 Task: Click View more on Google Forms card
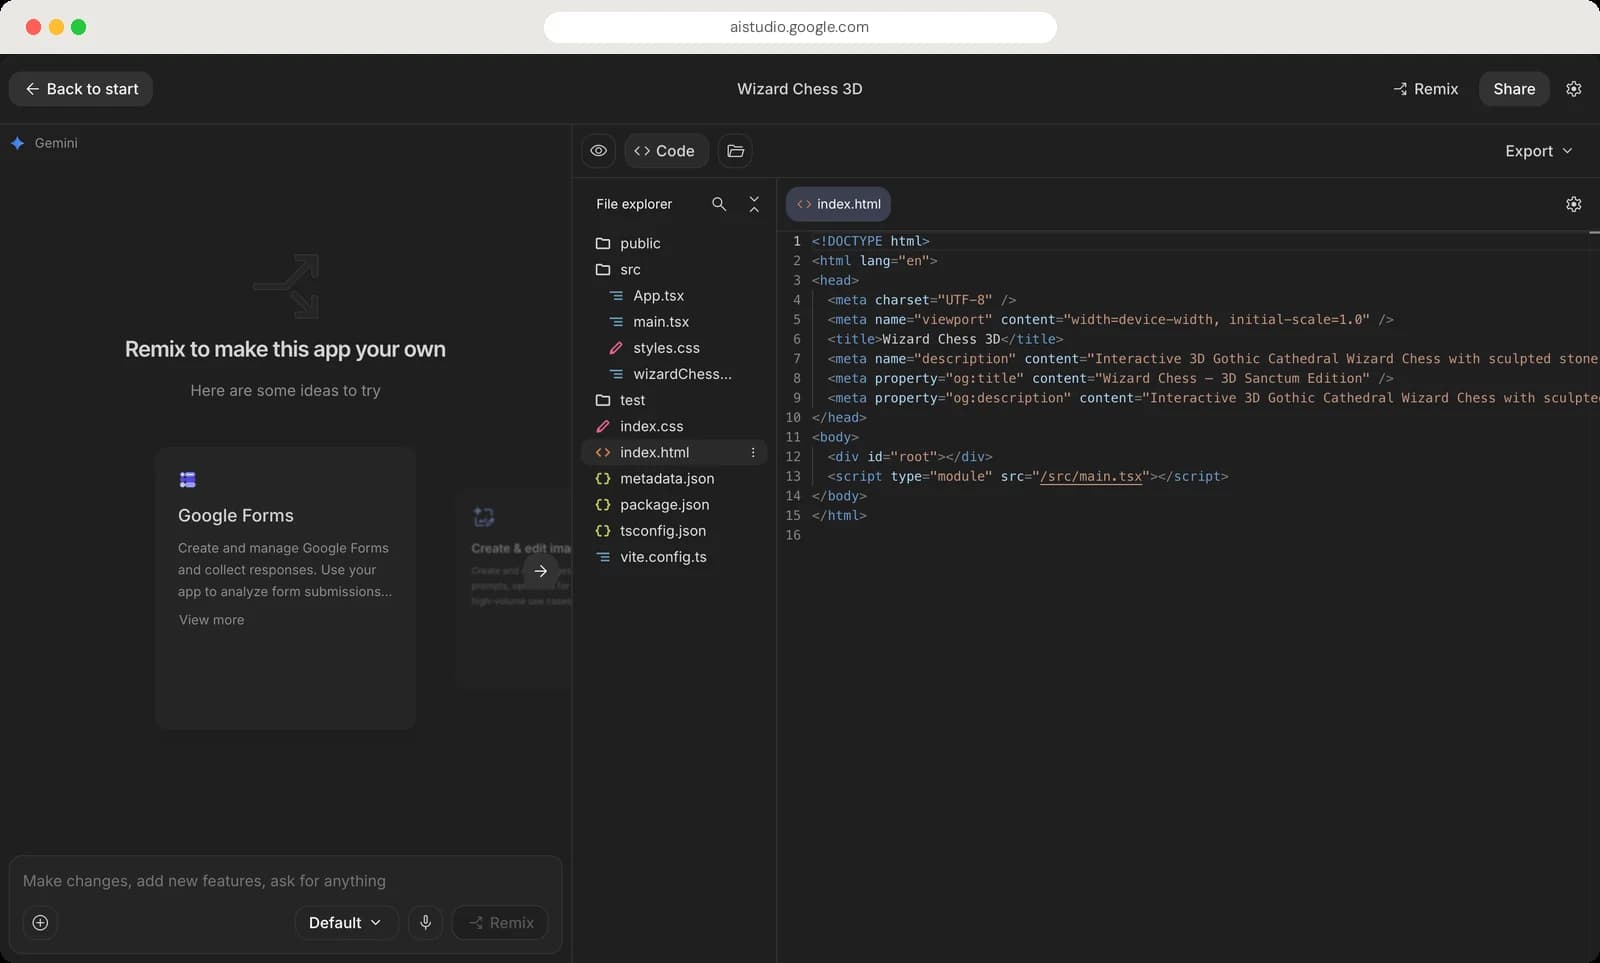(x=211, y=620)
